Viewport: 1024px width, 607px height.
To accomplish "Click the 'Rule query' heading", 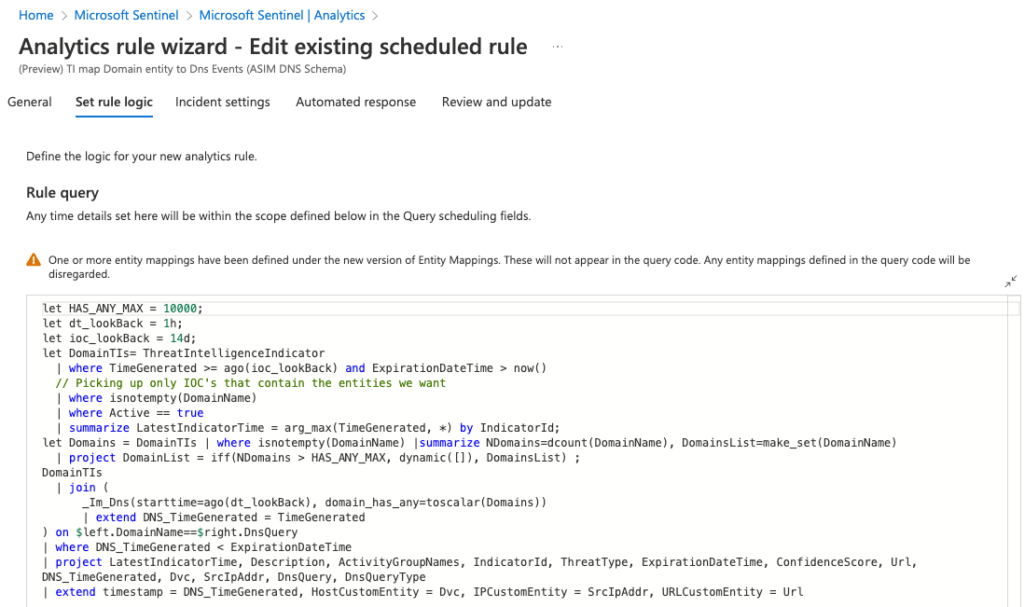I will click(x=62, y=193).
